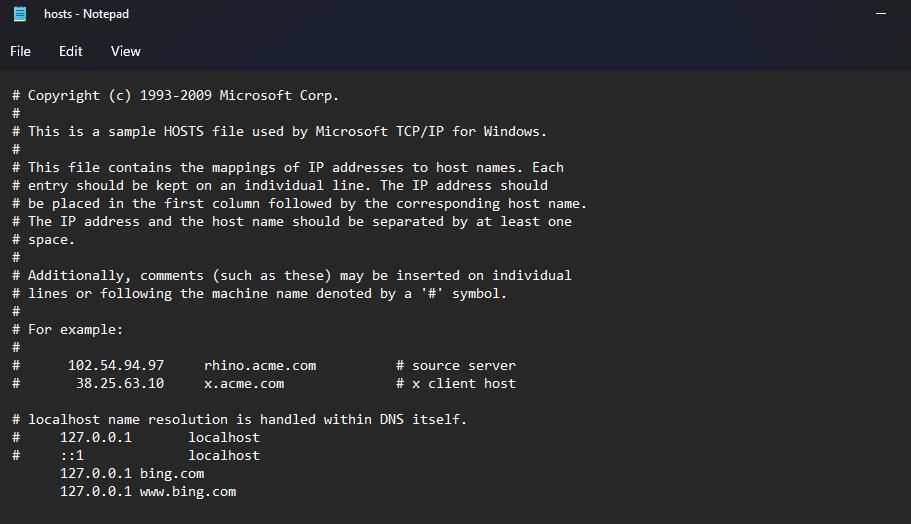Screen dimensions: 911x524
Task: Open the View menu
Action: (126, 51)
